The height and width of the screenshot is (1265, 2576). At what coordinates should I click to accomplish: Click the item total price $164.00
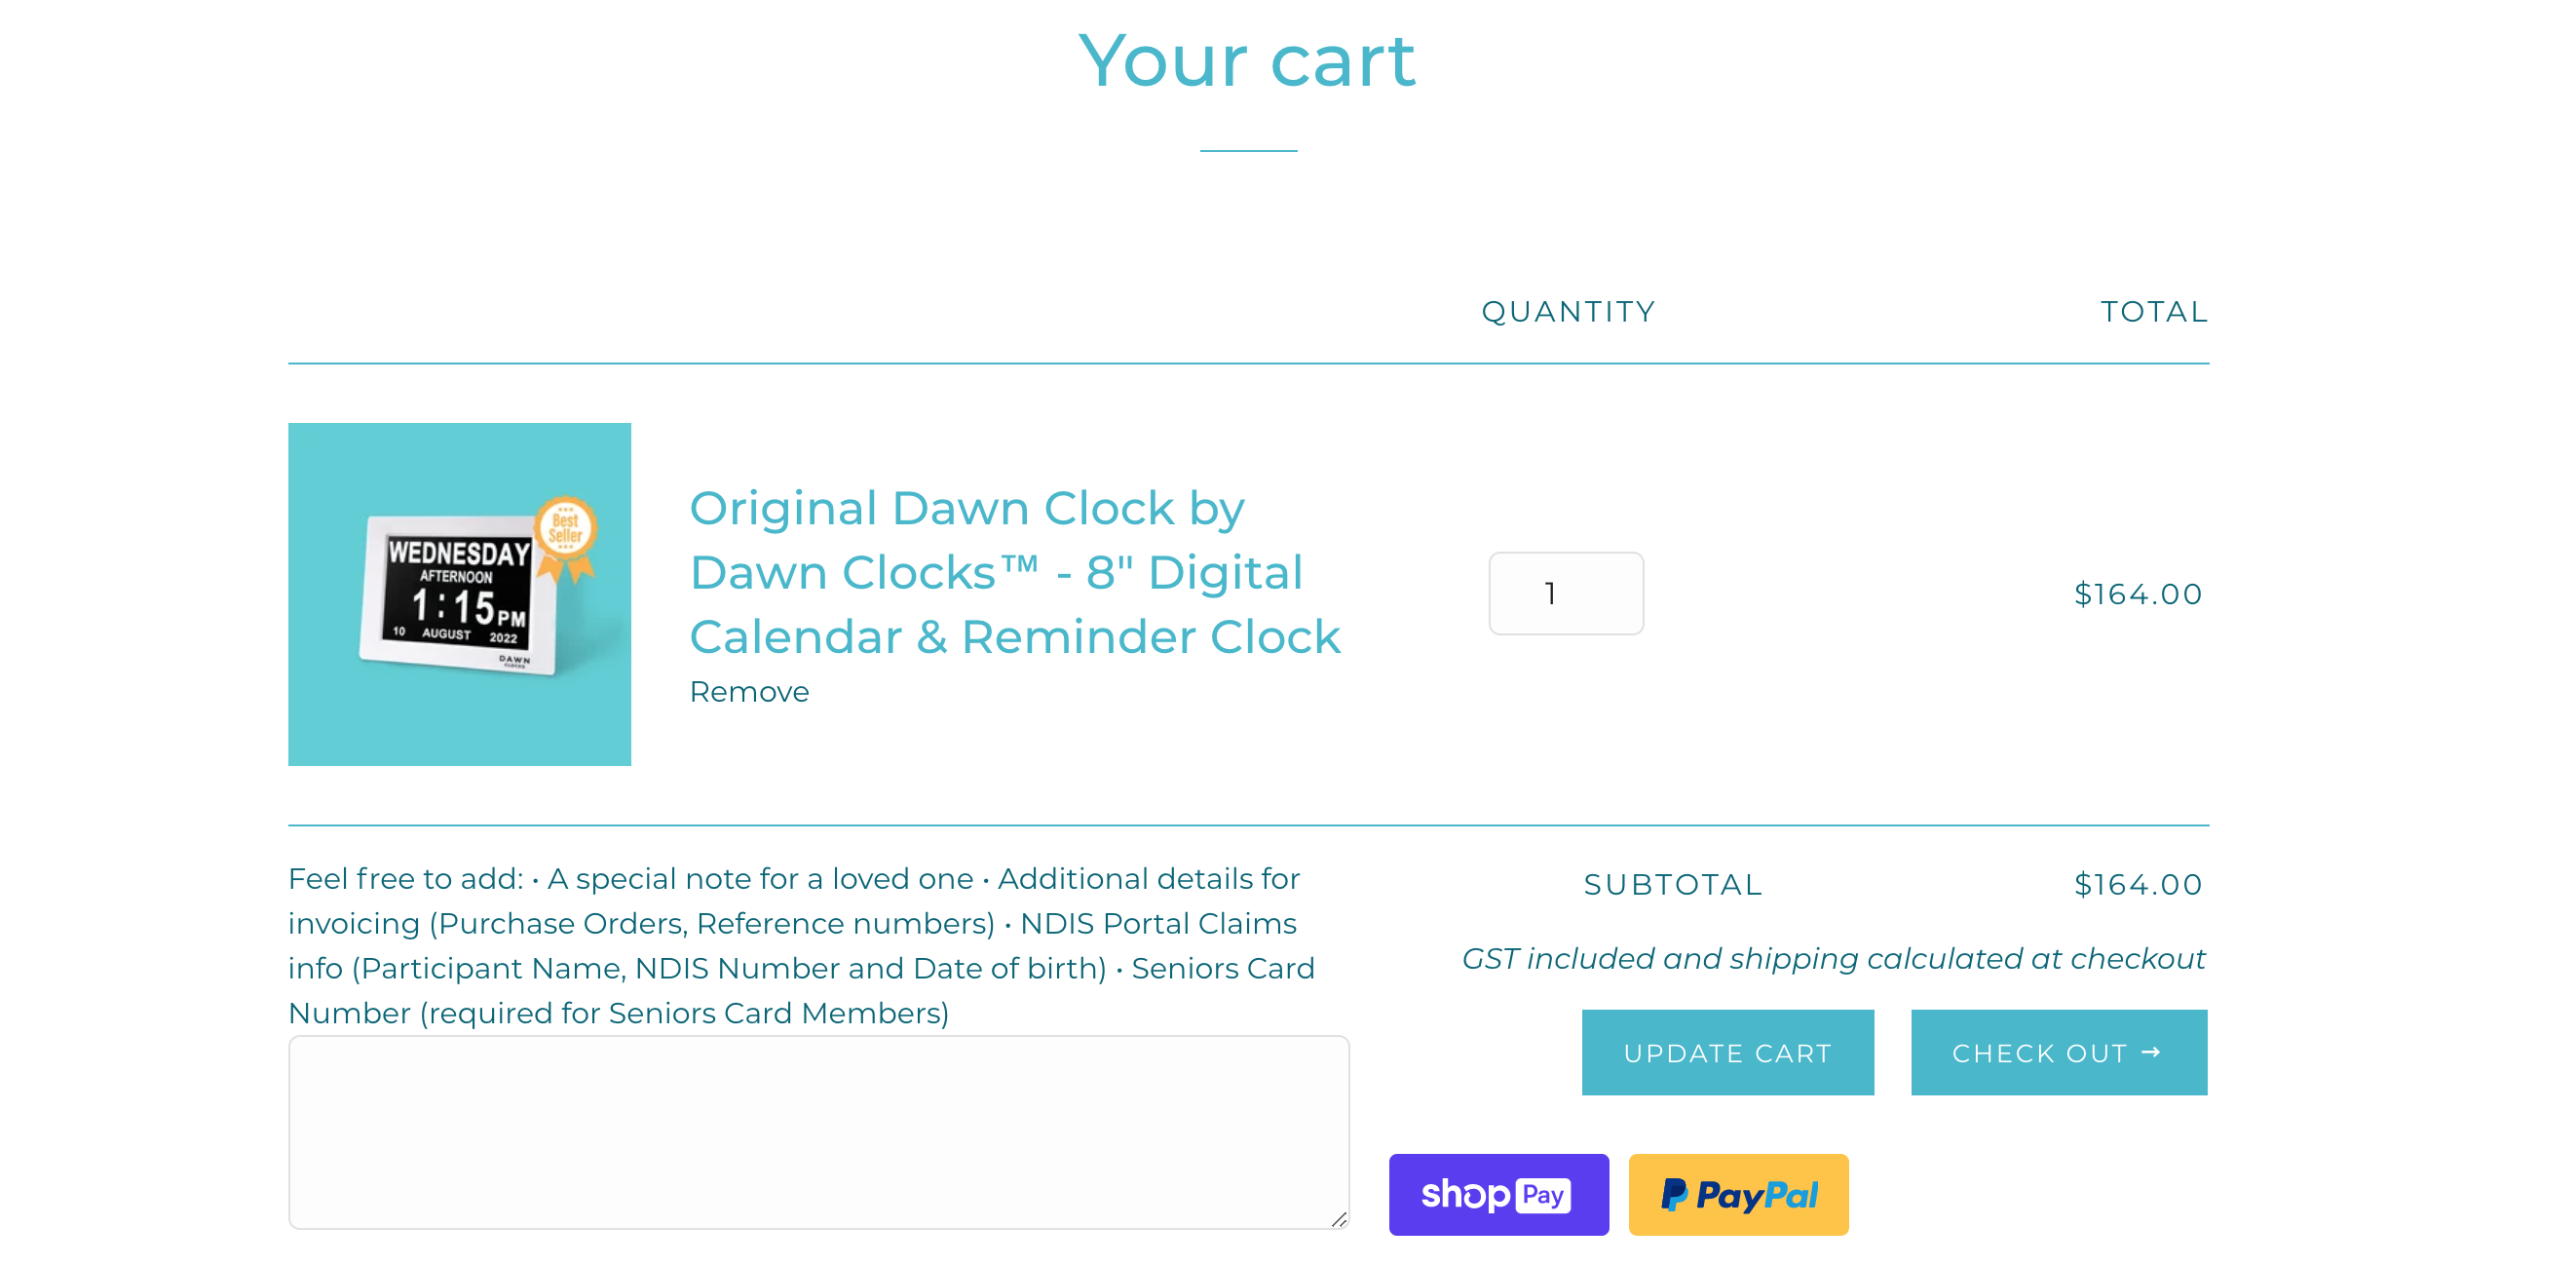tap(2138, 594)
